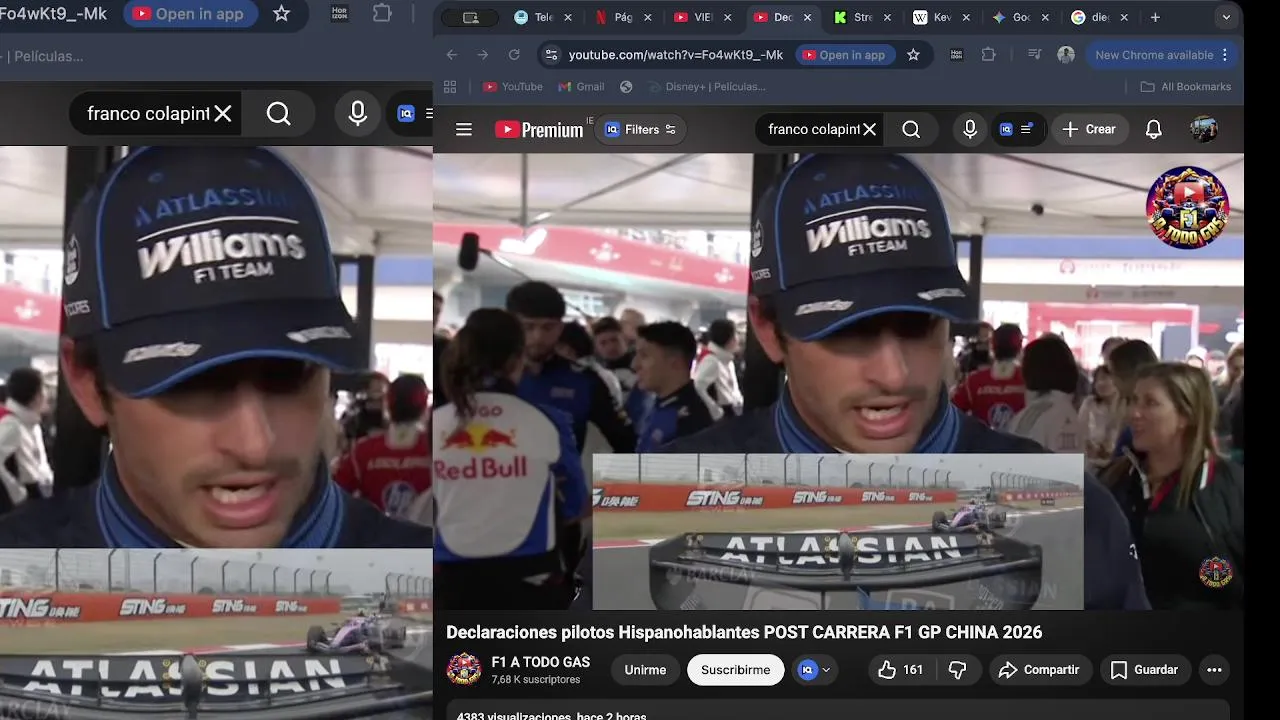Close the Telegram 'Tele' tab

(568, 18)
